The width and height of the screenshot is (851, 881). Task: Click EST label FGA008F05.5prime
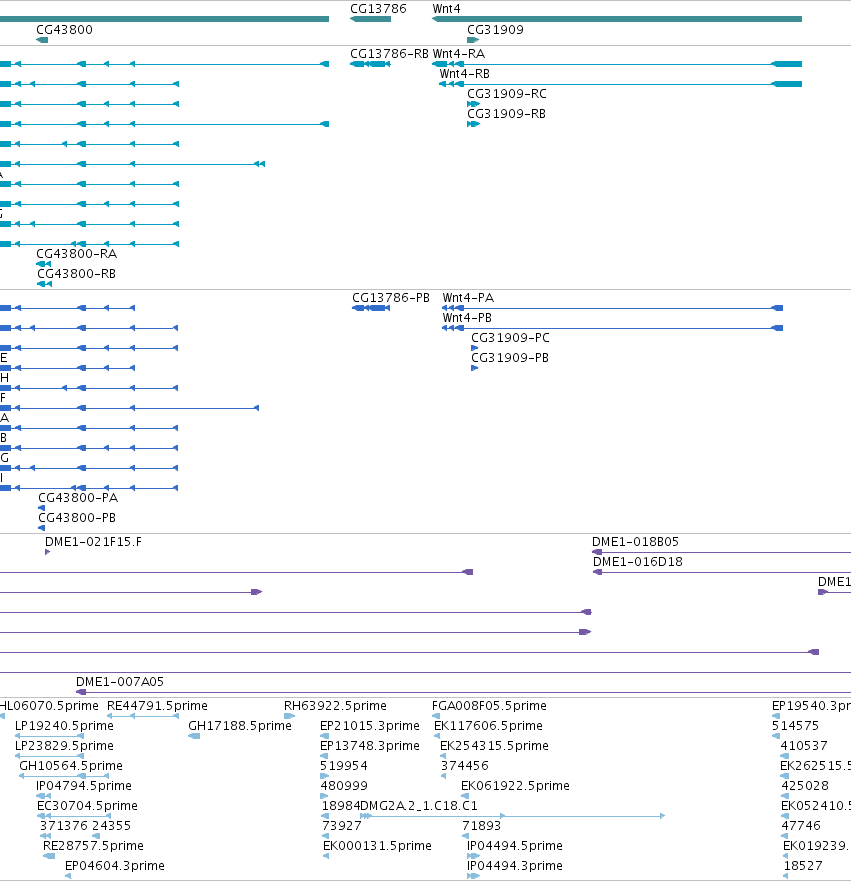click(x=489, y=706)
